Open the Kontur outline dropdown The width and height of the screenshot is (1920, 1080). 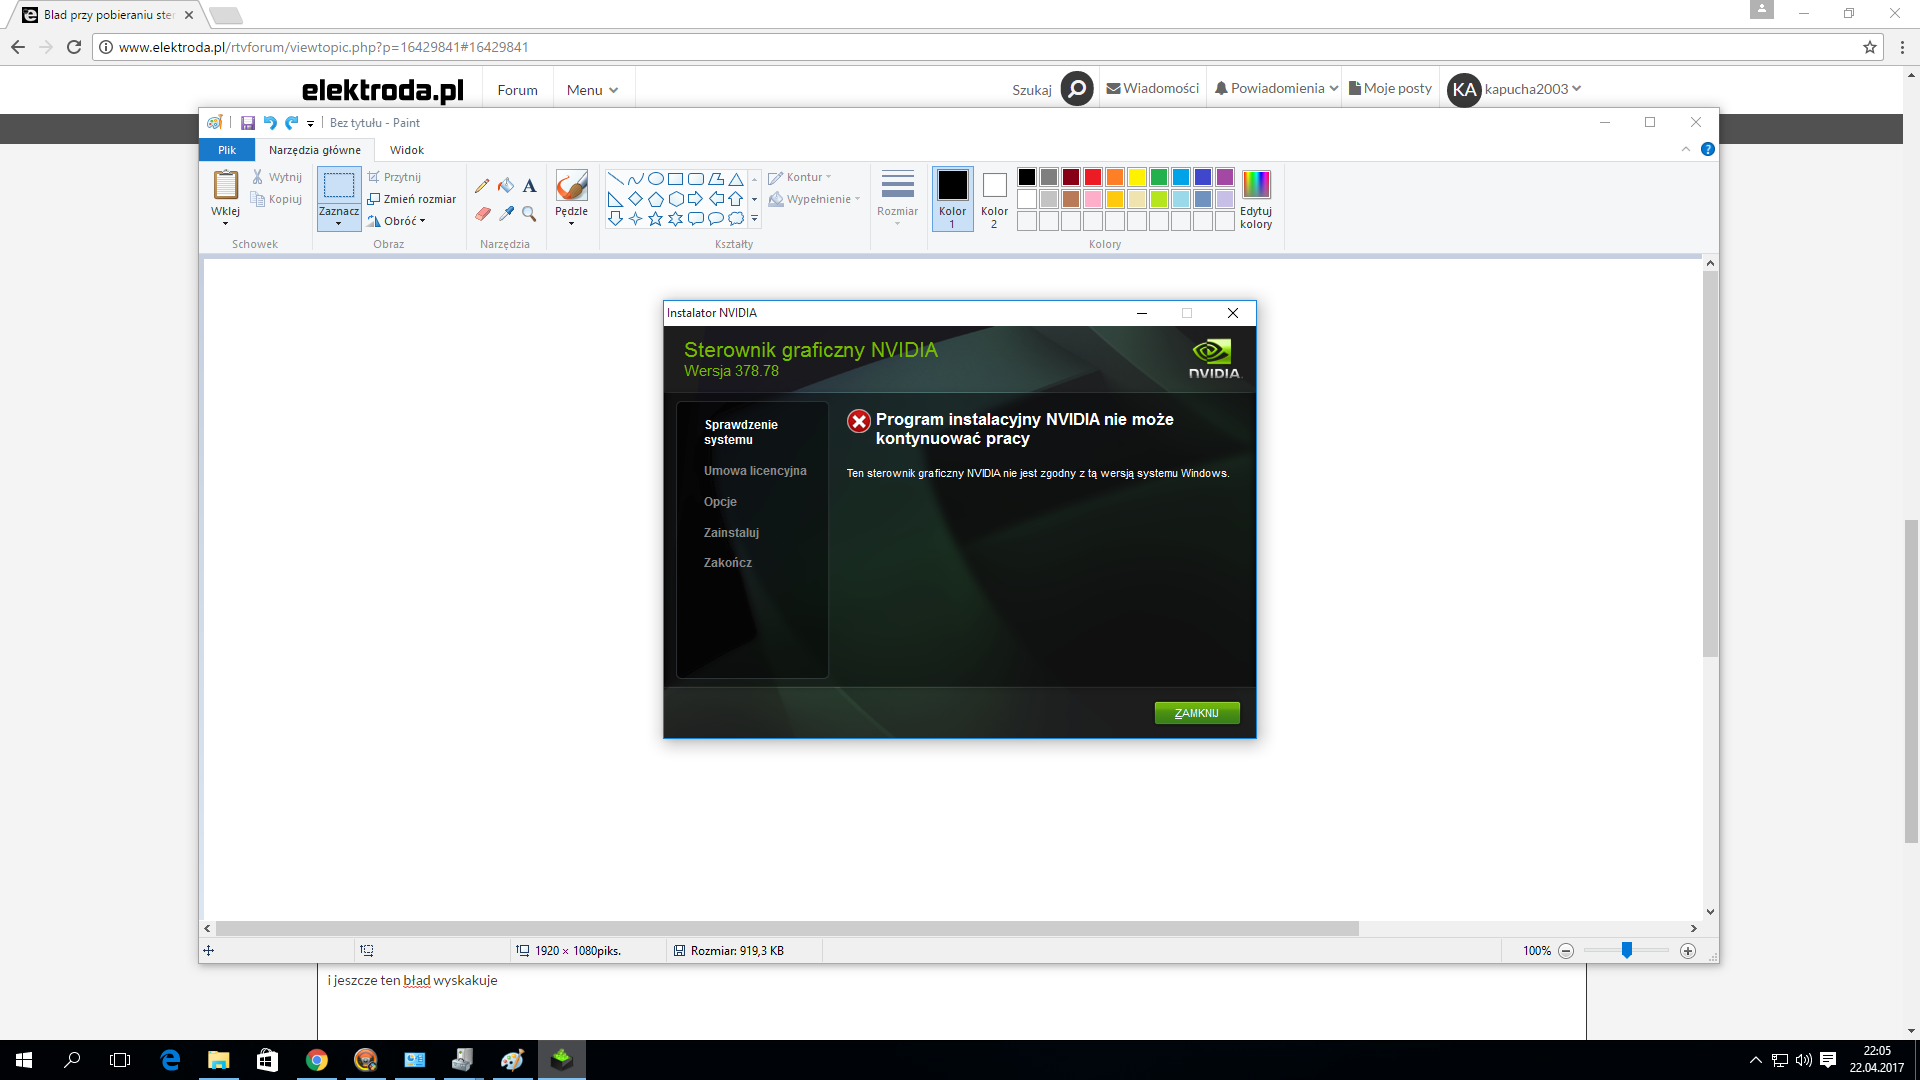tap(800, 177)
